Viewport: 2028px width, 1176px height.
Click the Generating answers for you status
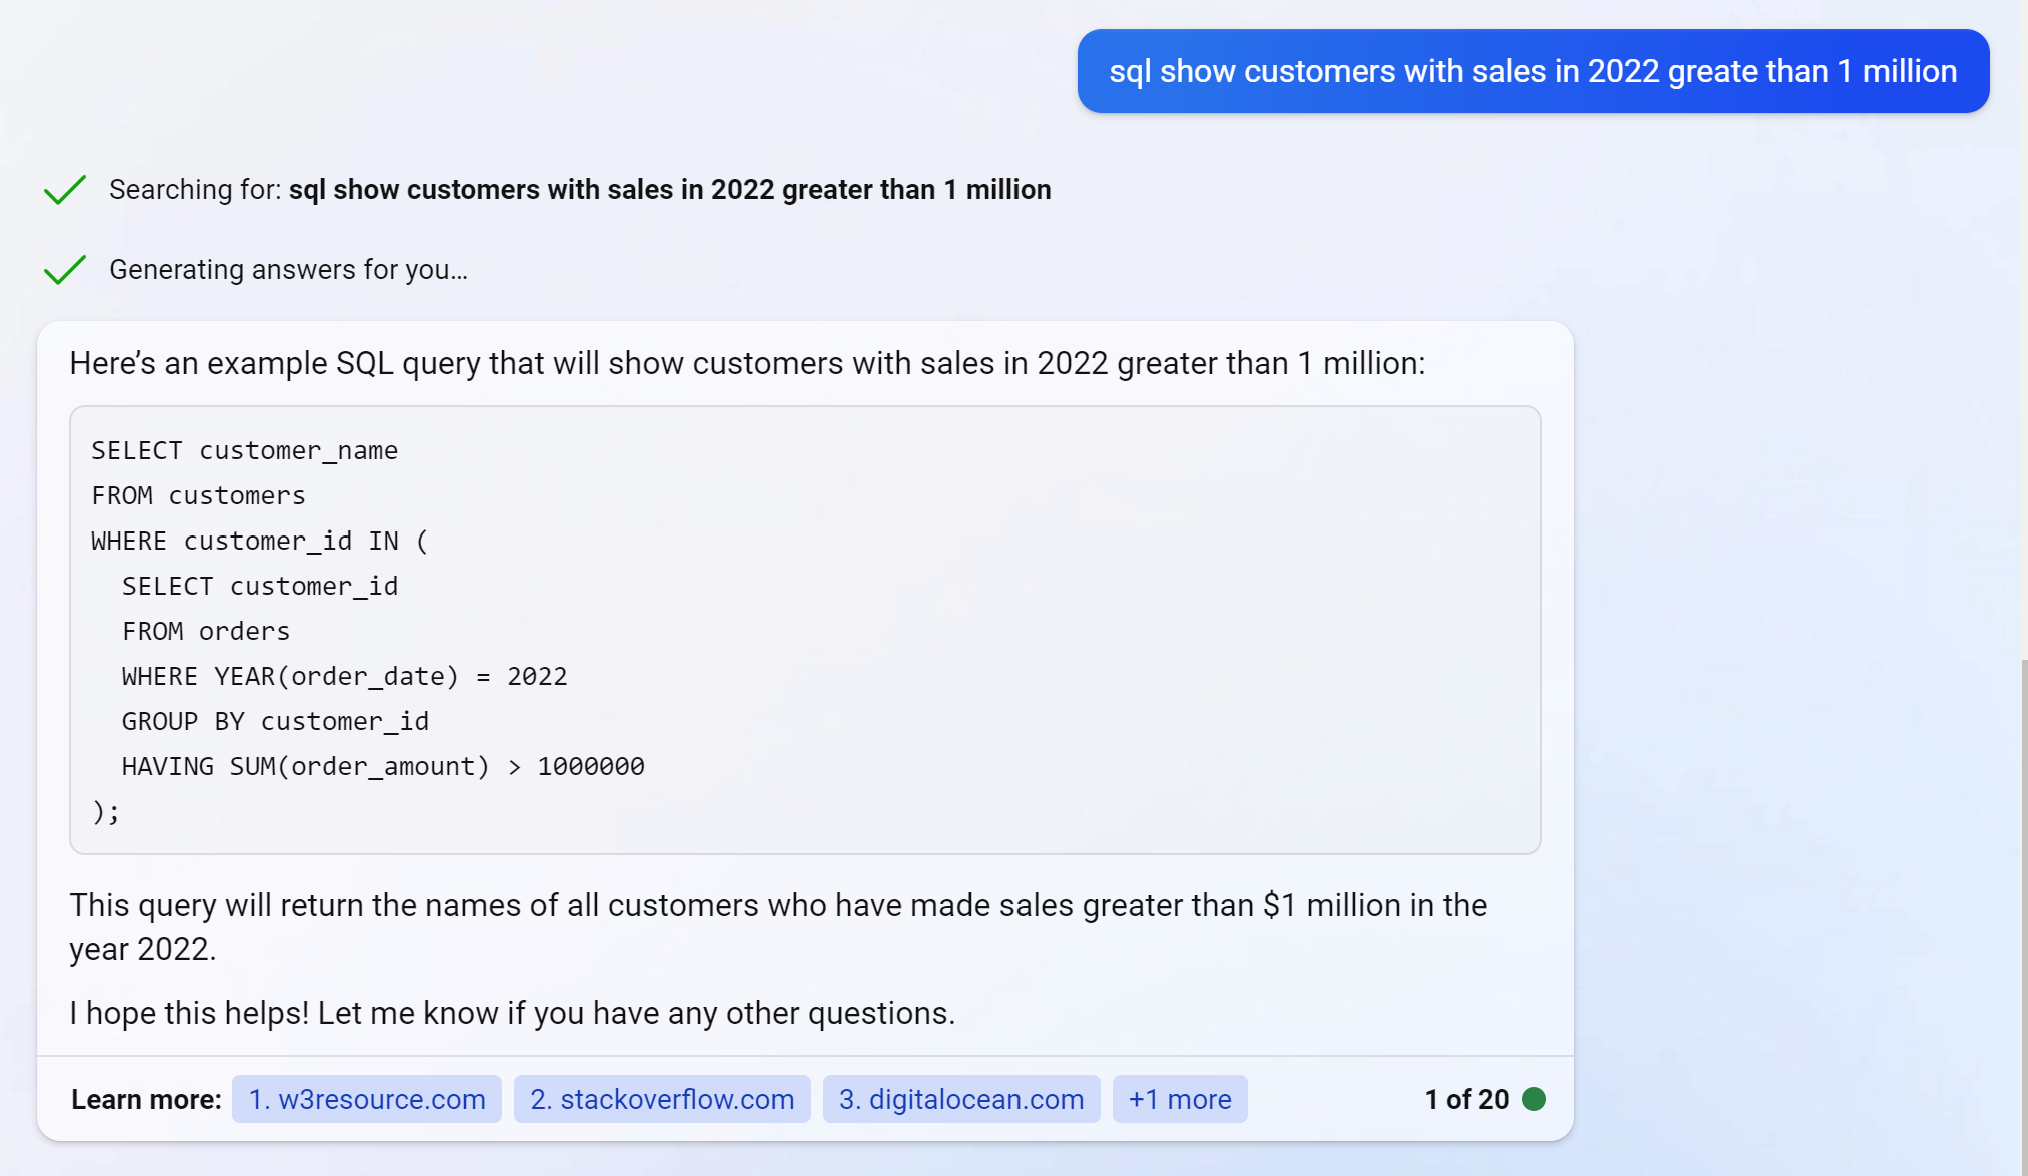[x=288, y=270]
